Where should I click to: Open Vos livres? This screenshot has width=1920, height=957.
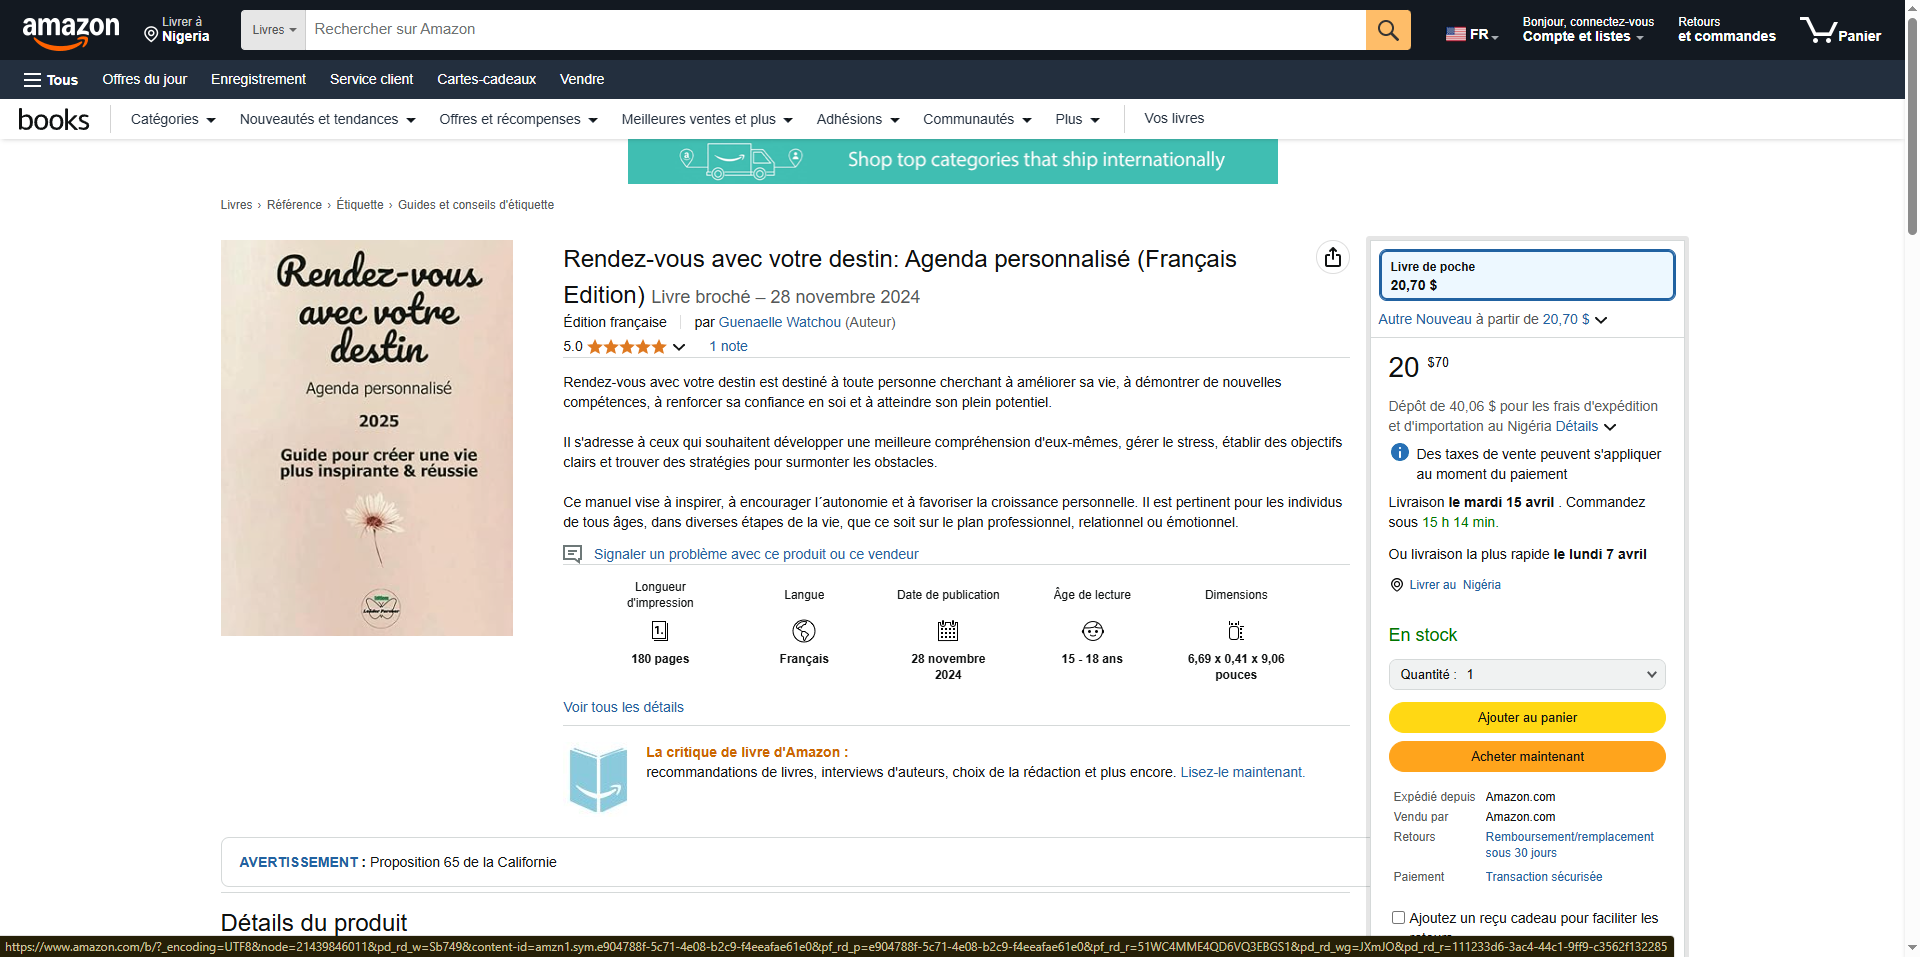coord(1174,118)
